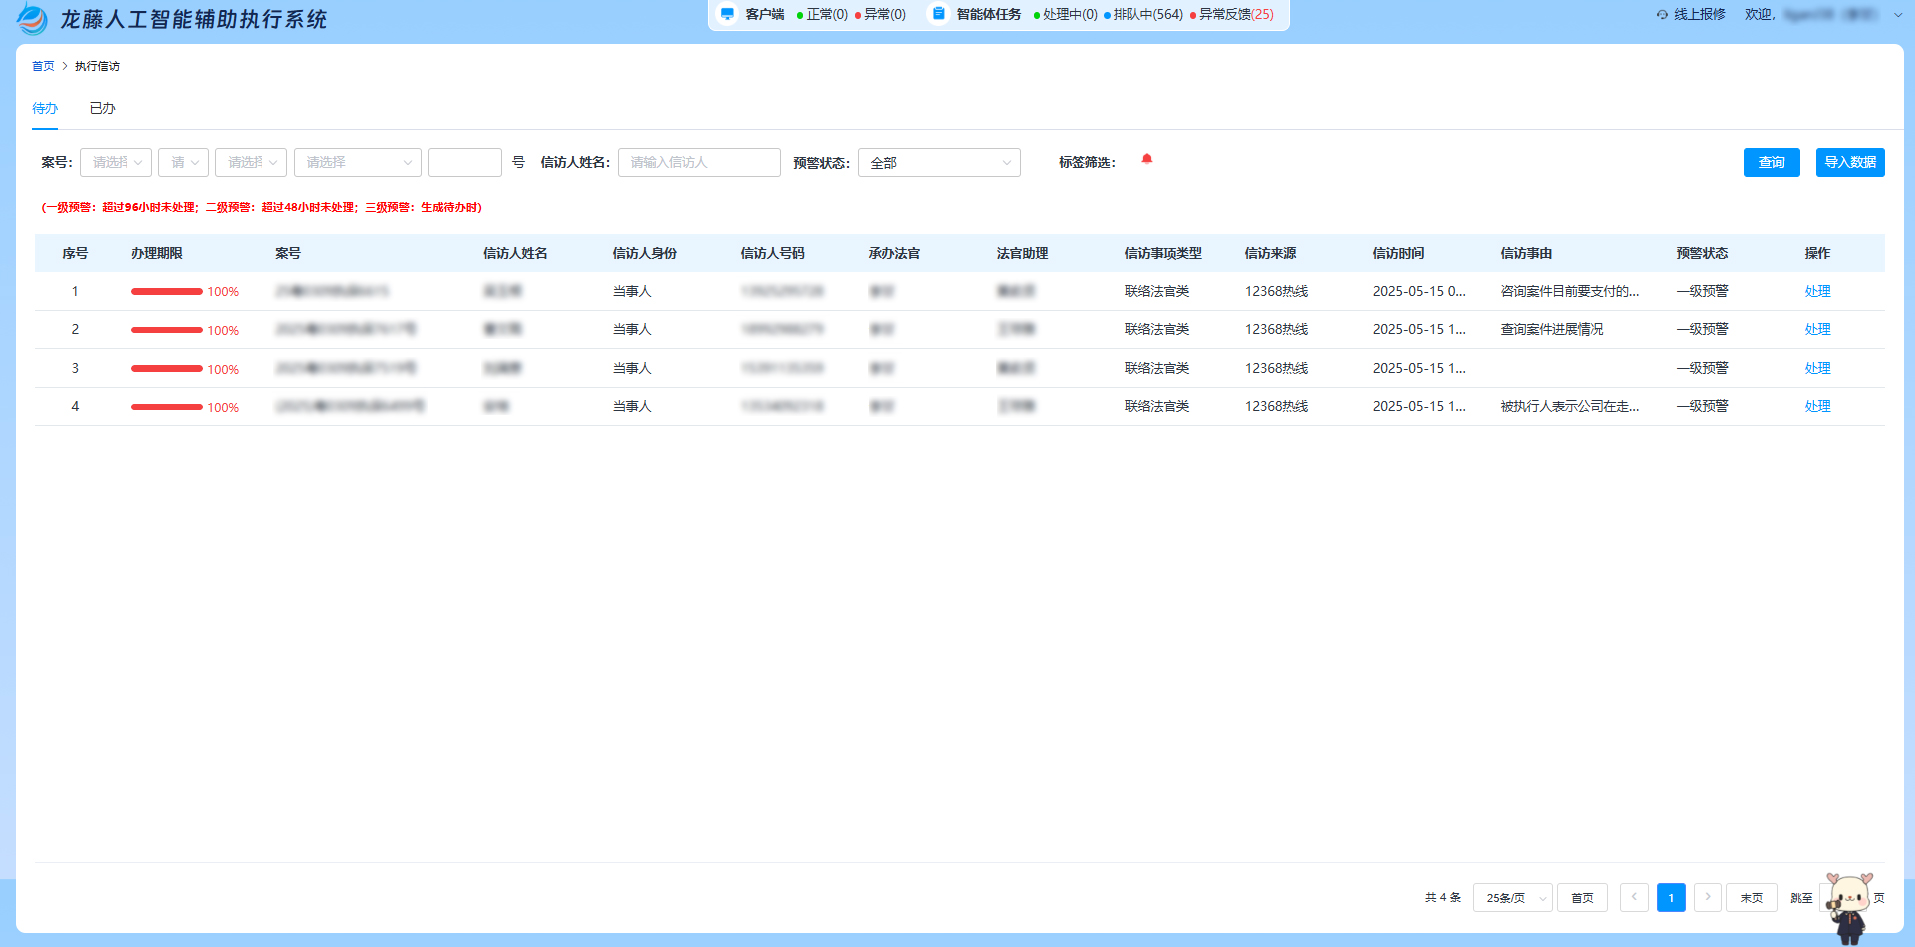Click the progress bar in row 3

tap(167, 369)
